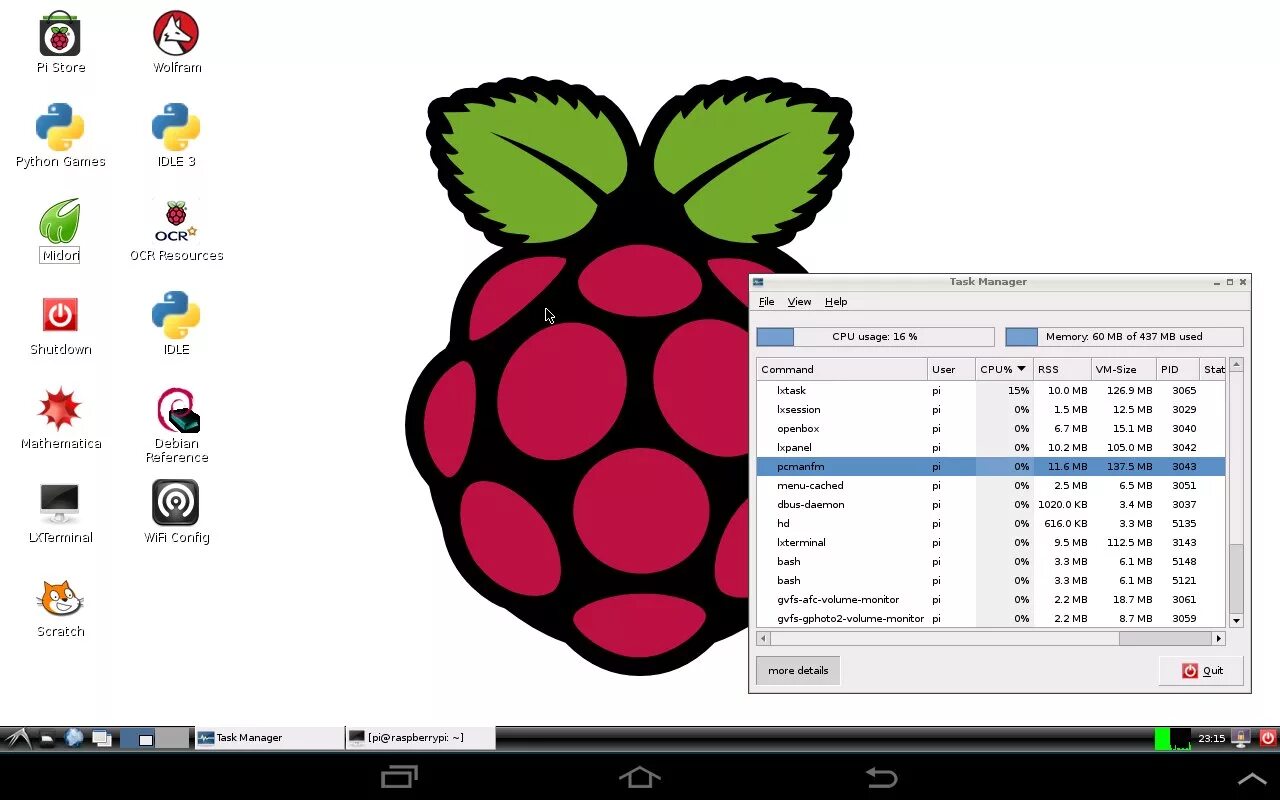Select the lxsession process row
The image size is (1280, 800).
coord(991,410)
